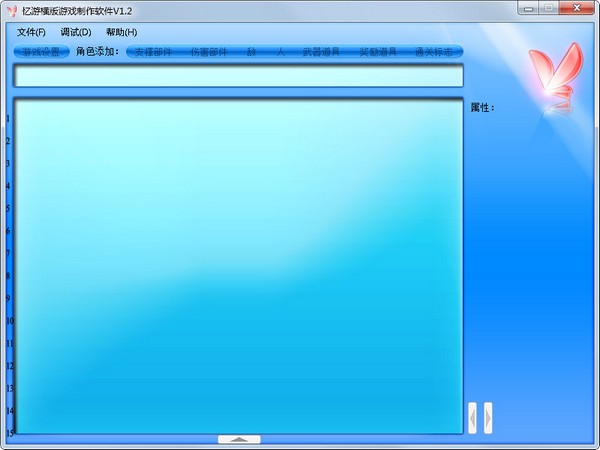Add a 伤害部件 role
The height and width of the screenshot is (450, 600).
pos(209,52)
